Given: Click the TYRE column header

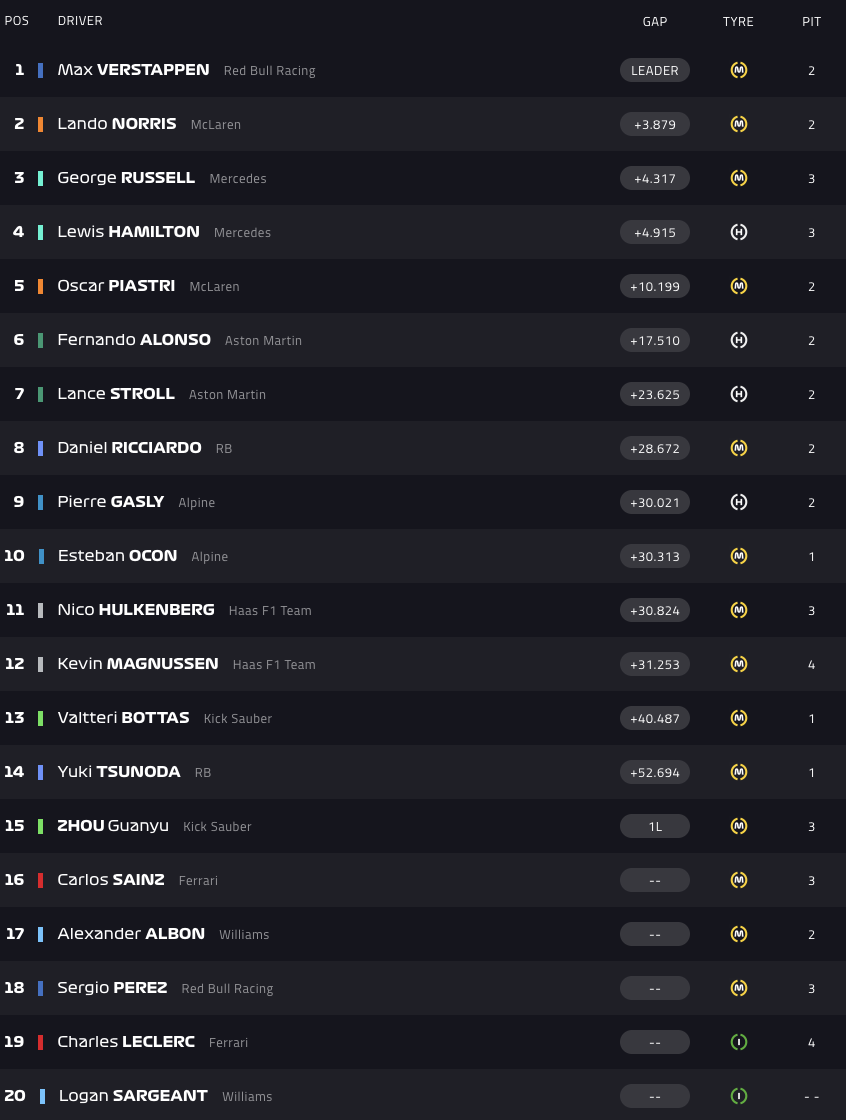Looking at the screenshot, I should 738,21.
